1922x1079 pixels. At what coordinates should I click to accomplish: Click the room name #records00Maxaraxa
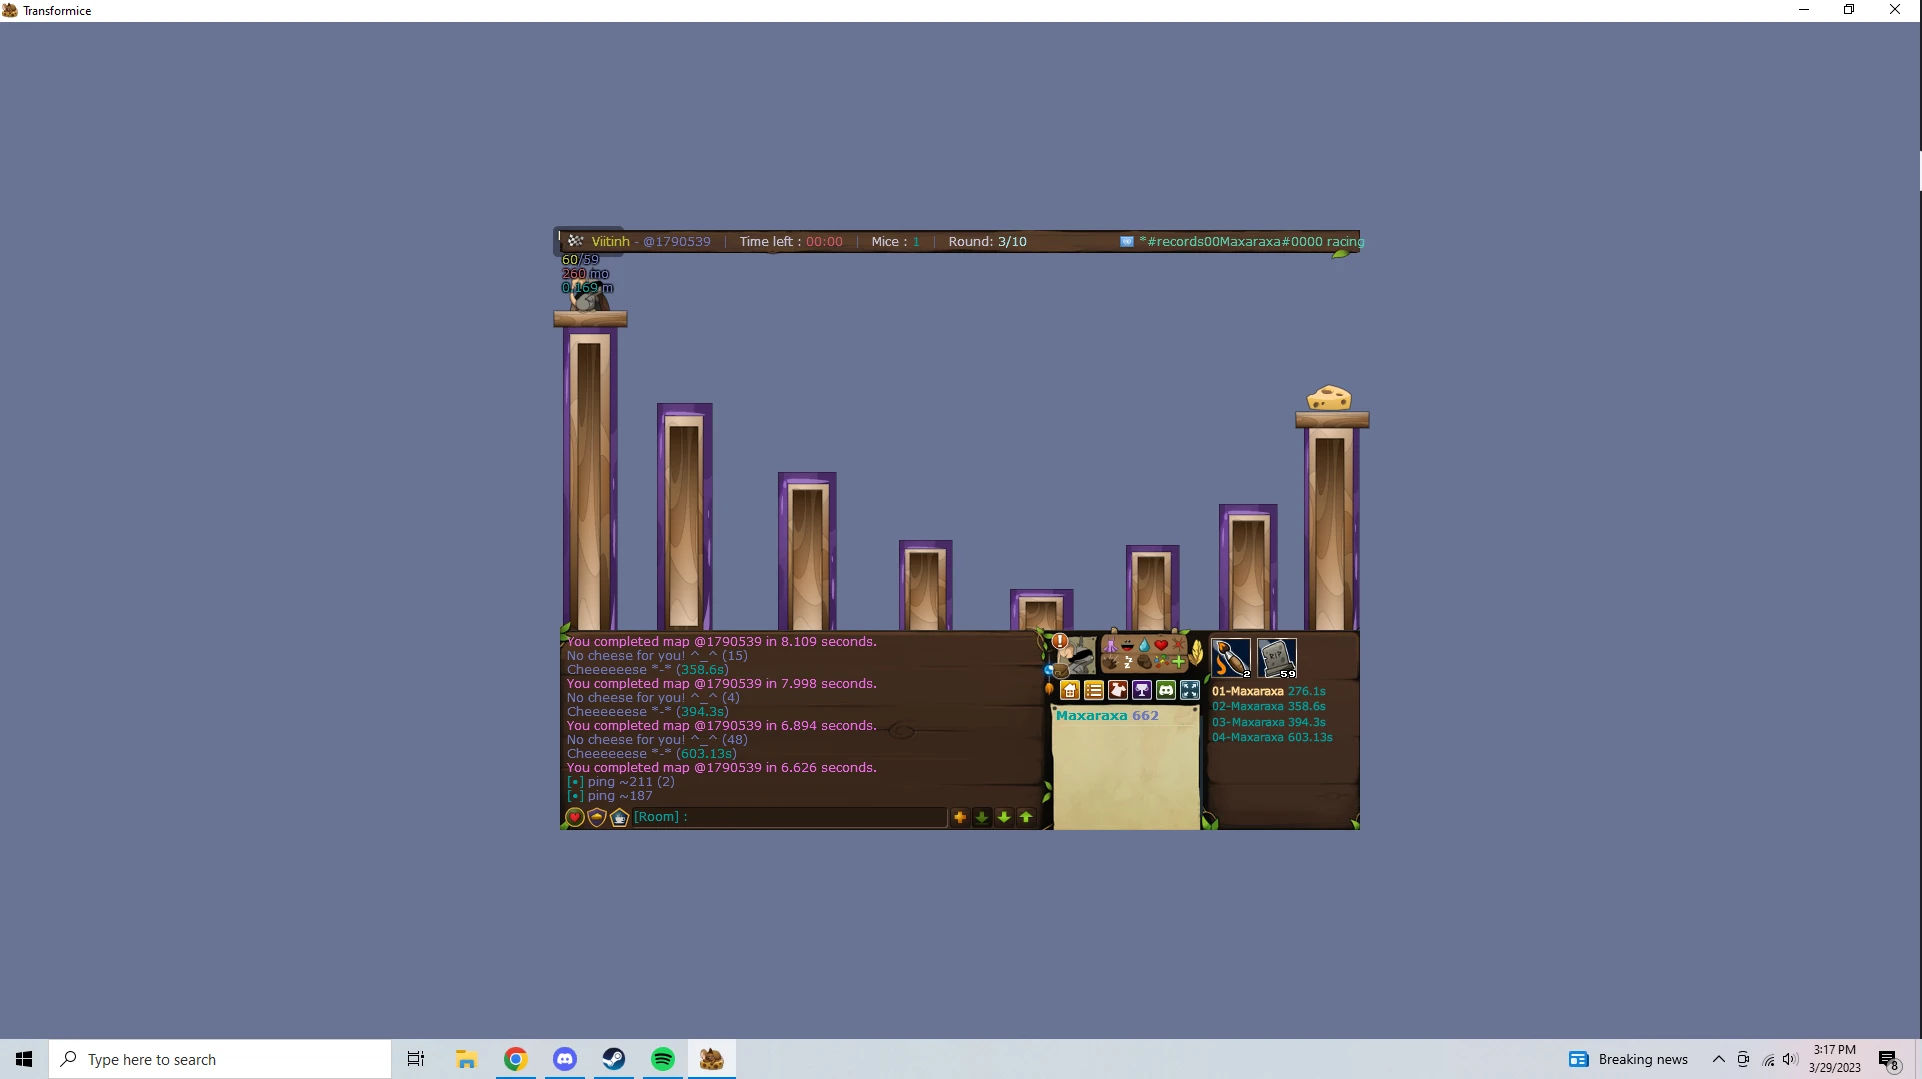[1251, 242]
